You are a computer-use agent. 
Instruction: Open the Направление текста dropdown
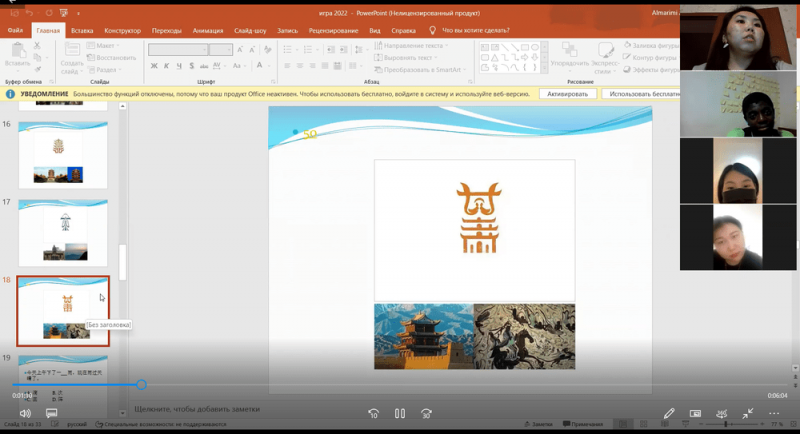(x=412, y=46)
